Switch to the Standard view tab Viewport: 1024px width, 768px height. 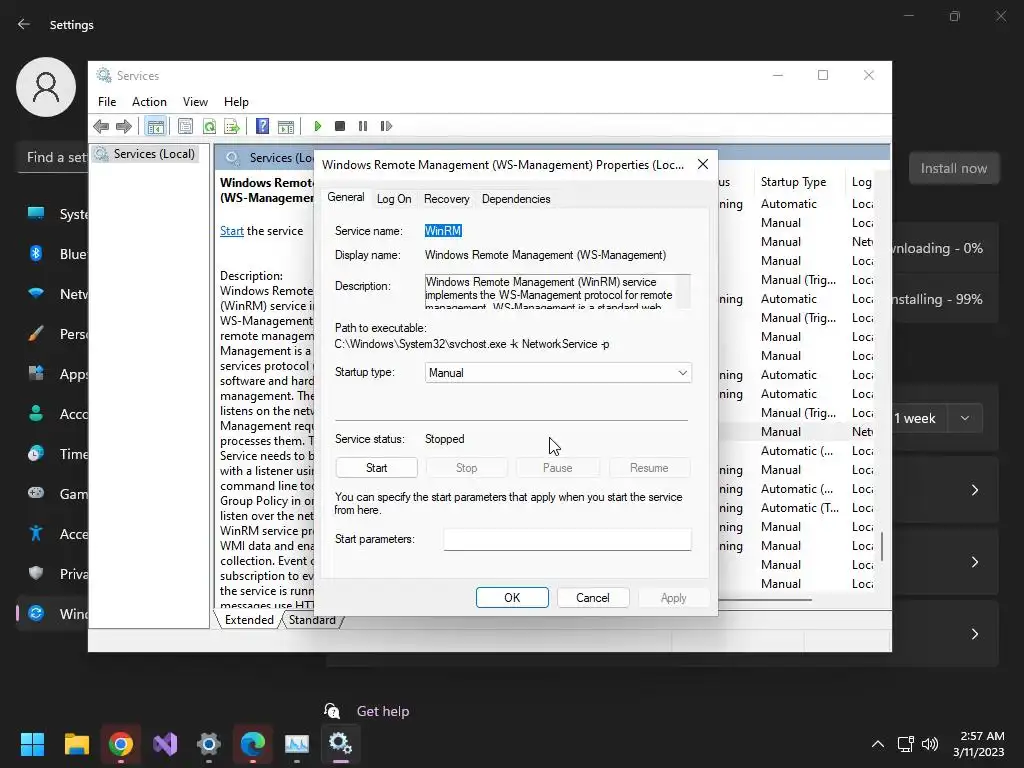point(312,620)
